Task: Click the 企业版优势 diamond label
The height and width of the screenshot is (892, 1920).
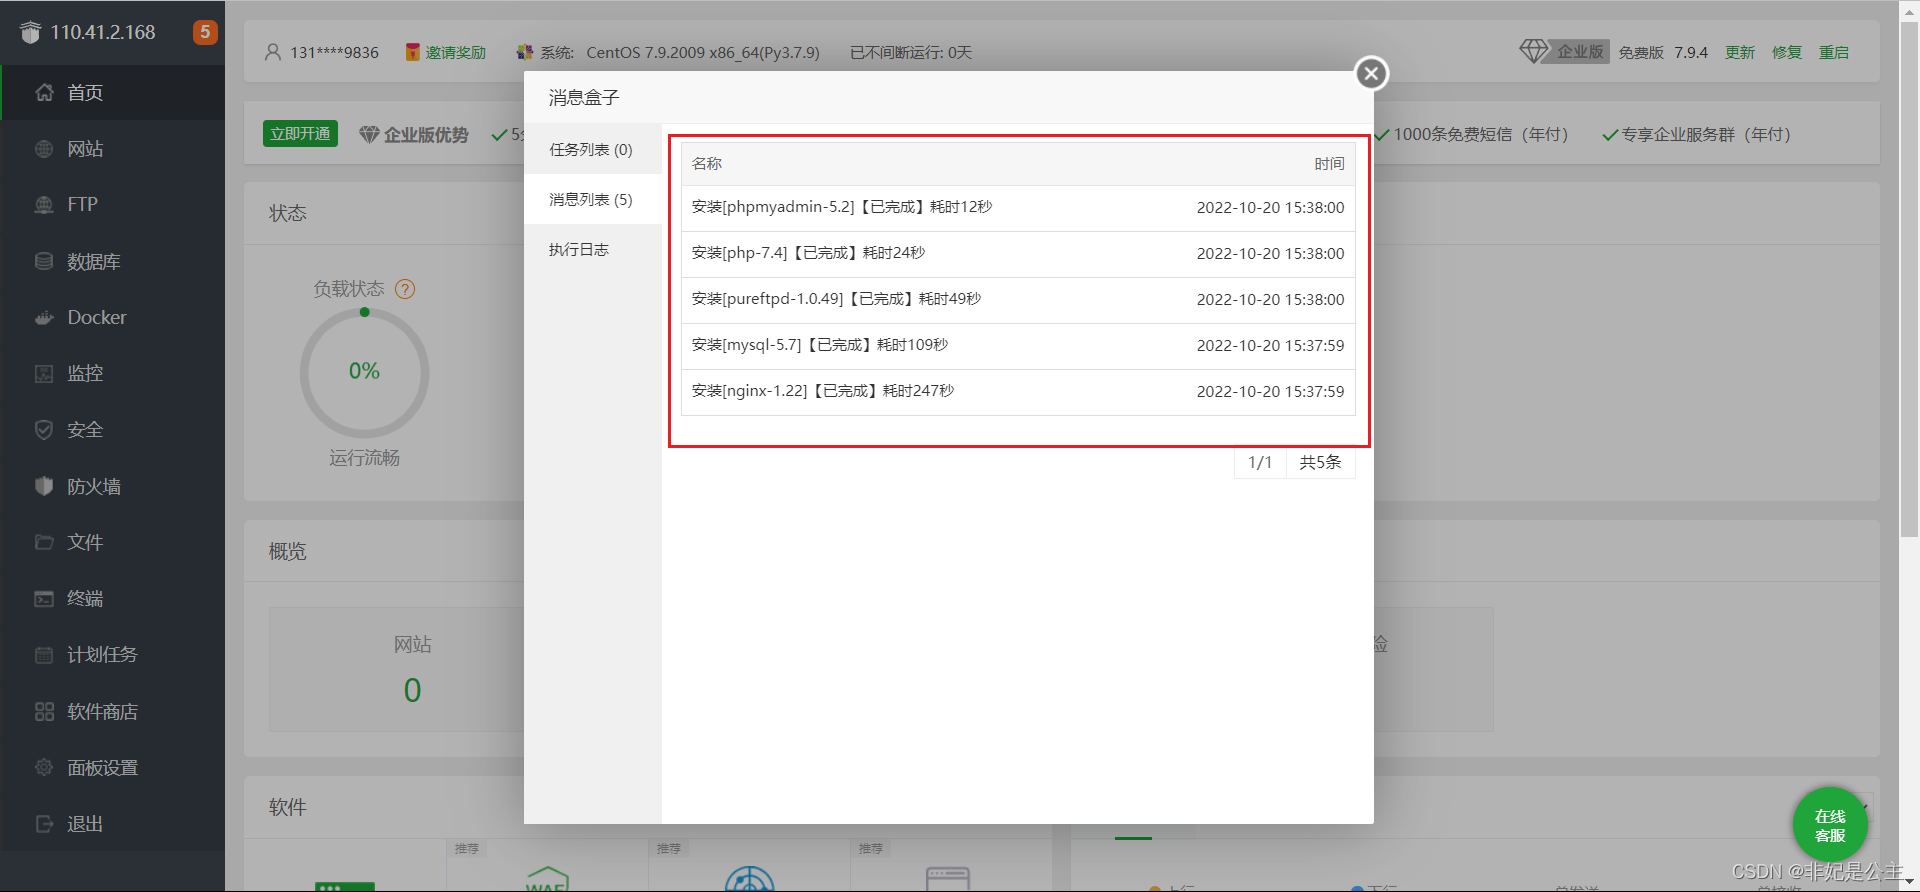Action: (414, 134)
